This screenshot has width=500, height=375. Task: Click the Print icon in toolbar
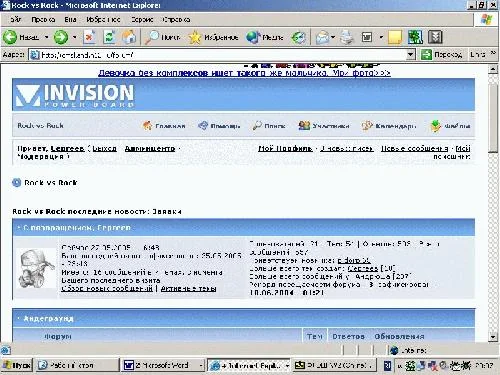pyautogui.click(x=347, y=37)
